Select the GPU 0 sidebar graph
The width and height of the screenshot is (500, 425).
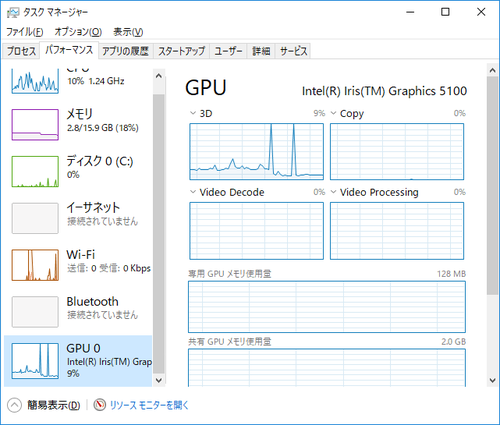tap(35, 361)
